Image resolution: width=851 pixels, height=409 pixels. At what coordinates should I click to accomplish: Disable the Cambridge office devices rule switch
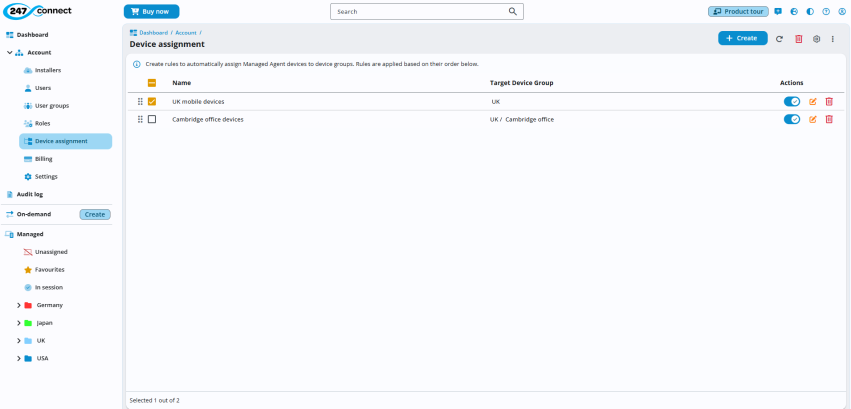pos(792,119)
